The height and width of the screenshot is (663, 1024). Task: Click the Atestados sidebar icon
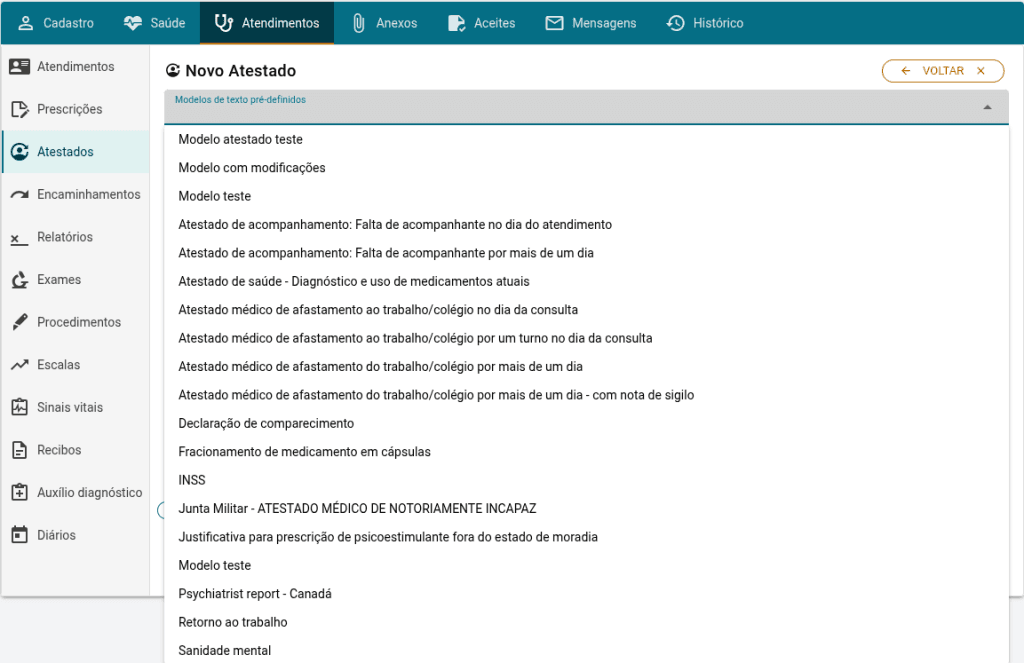pyautogui.click(x=20, y=152)
